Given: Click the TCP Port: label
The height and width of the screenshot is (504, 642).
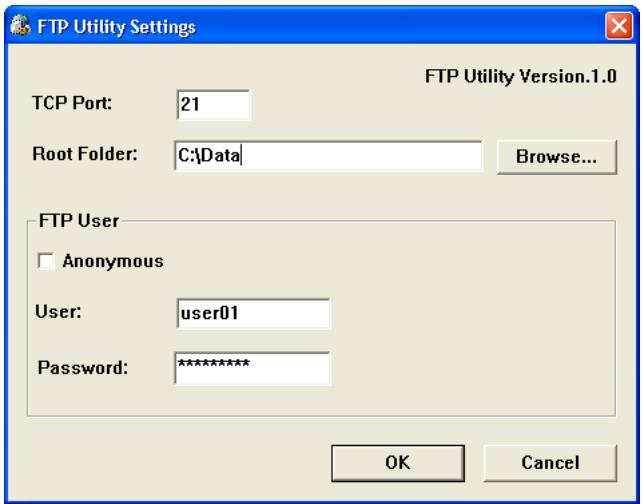Looking at the screenshot, I should point(72,103).
